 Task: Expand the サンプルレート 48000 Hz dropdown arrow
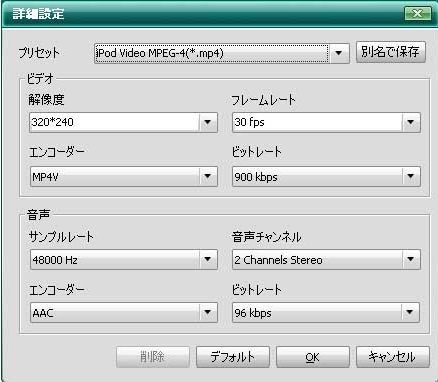(208, 259)
